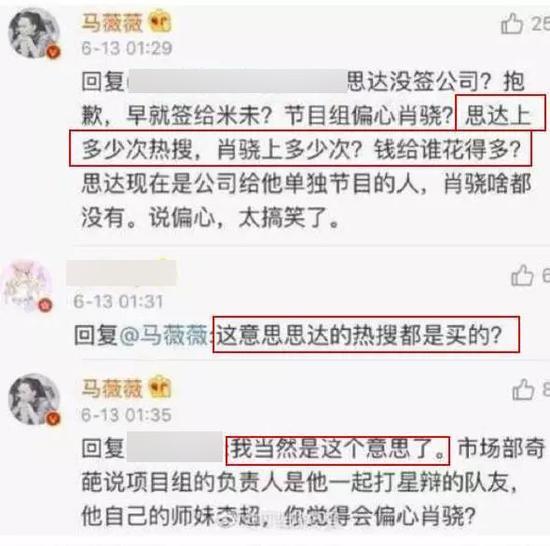Like the 01:35 reply from 马薇薇

[523, 389]
